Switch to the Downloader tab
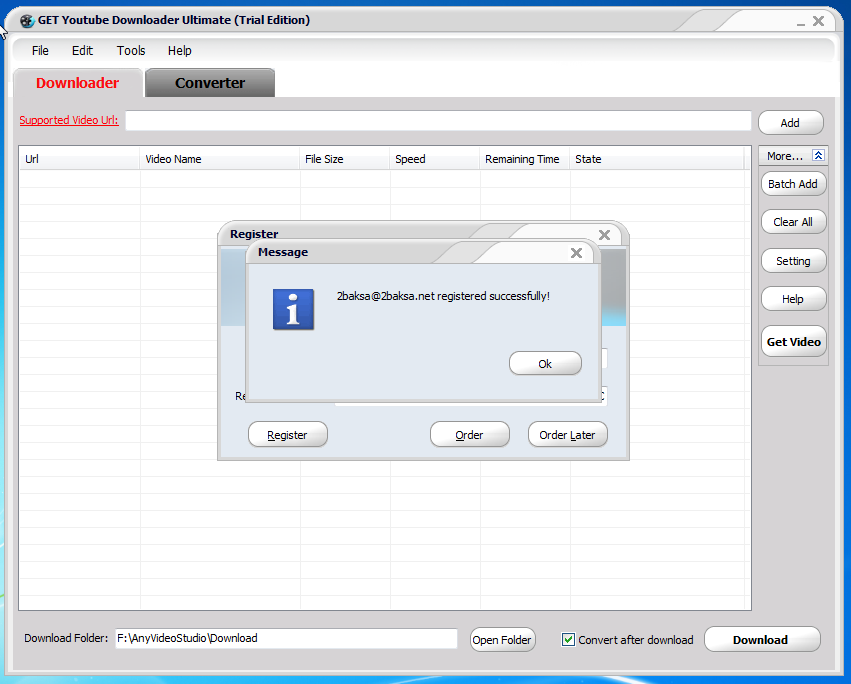The image size is (851, 684). tap(78, 83)
